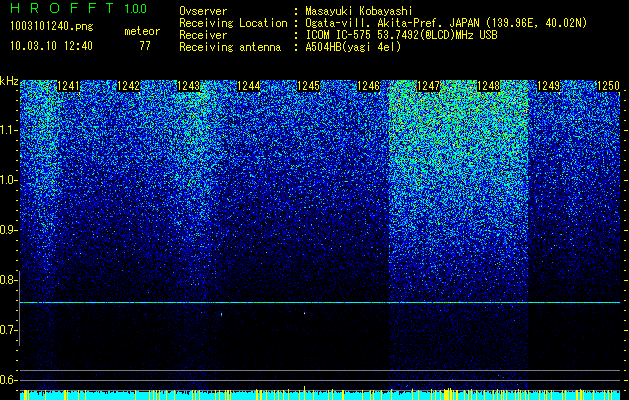Viewport: 629px width, 400px height.
Task: Click the cyan meteor echo dot near 1244
Action: point(221,314)
